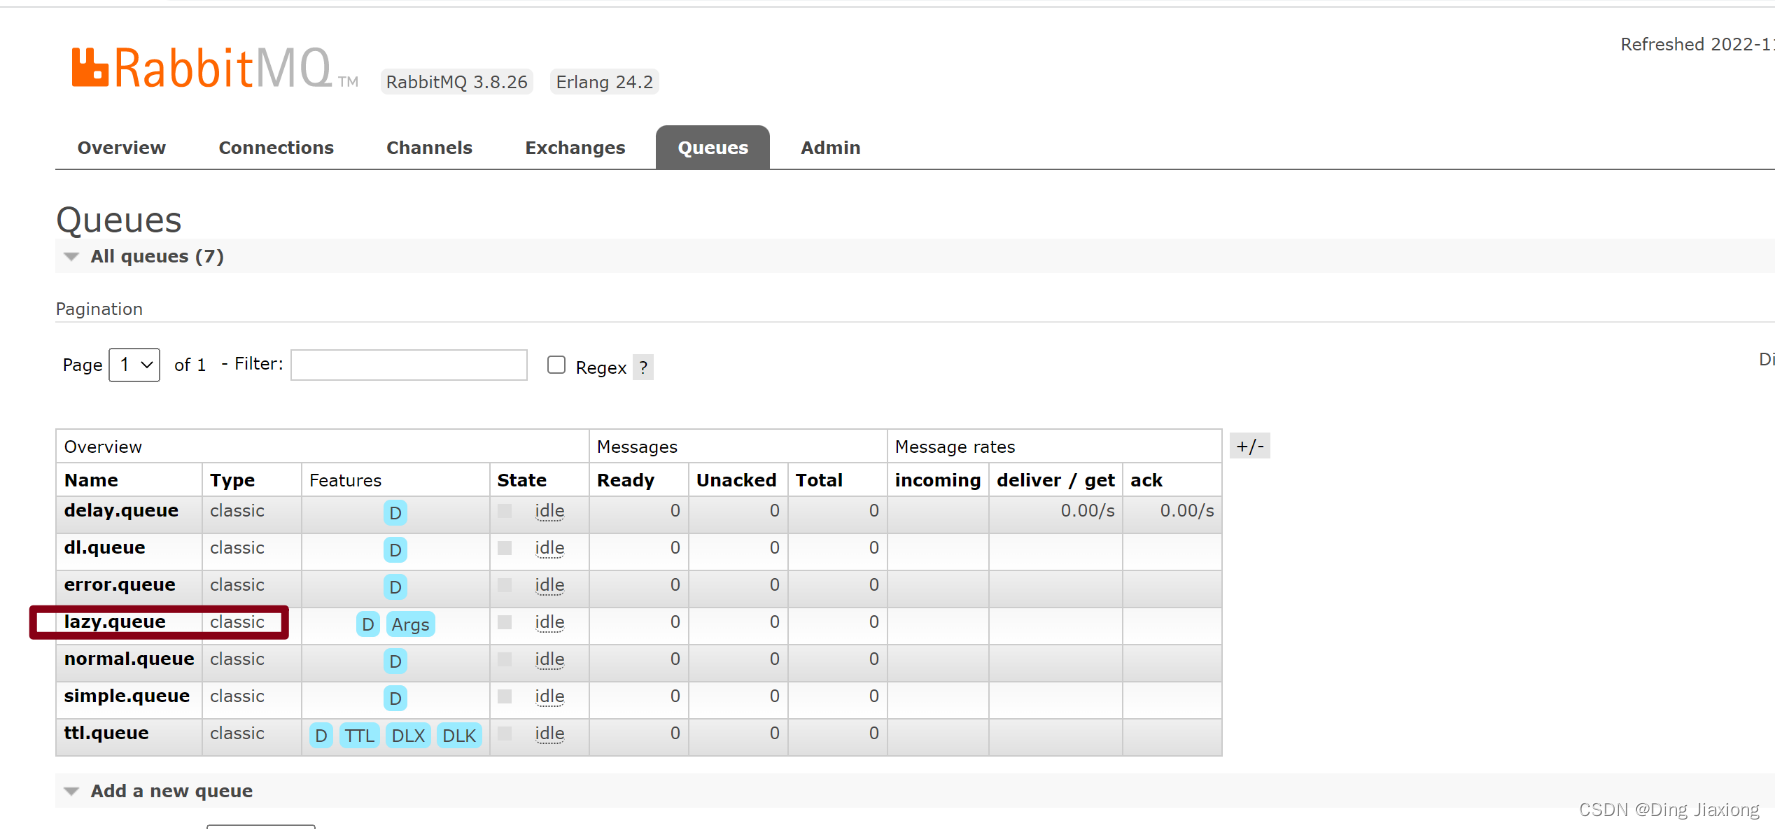Click the TTL badge for ttl.queue

[359, 735]
